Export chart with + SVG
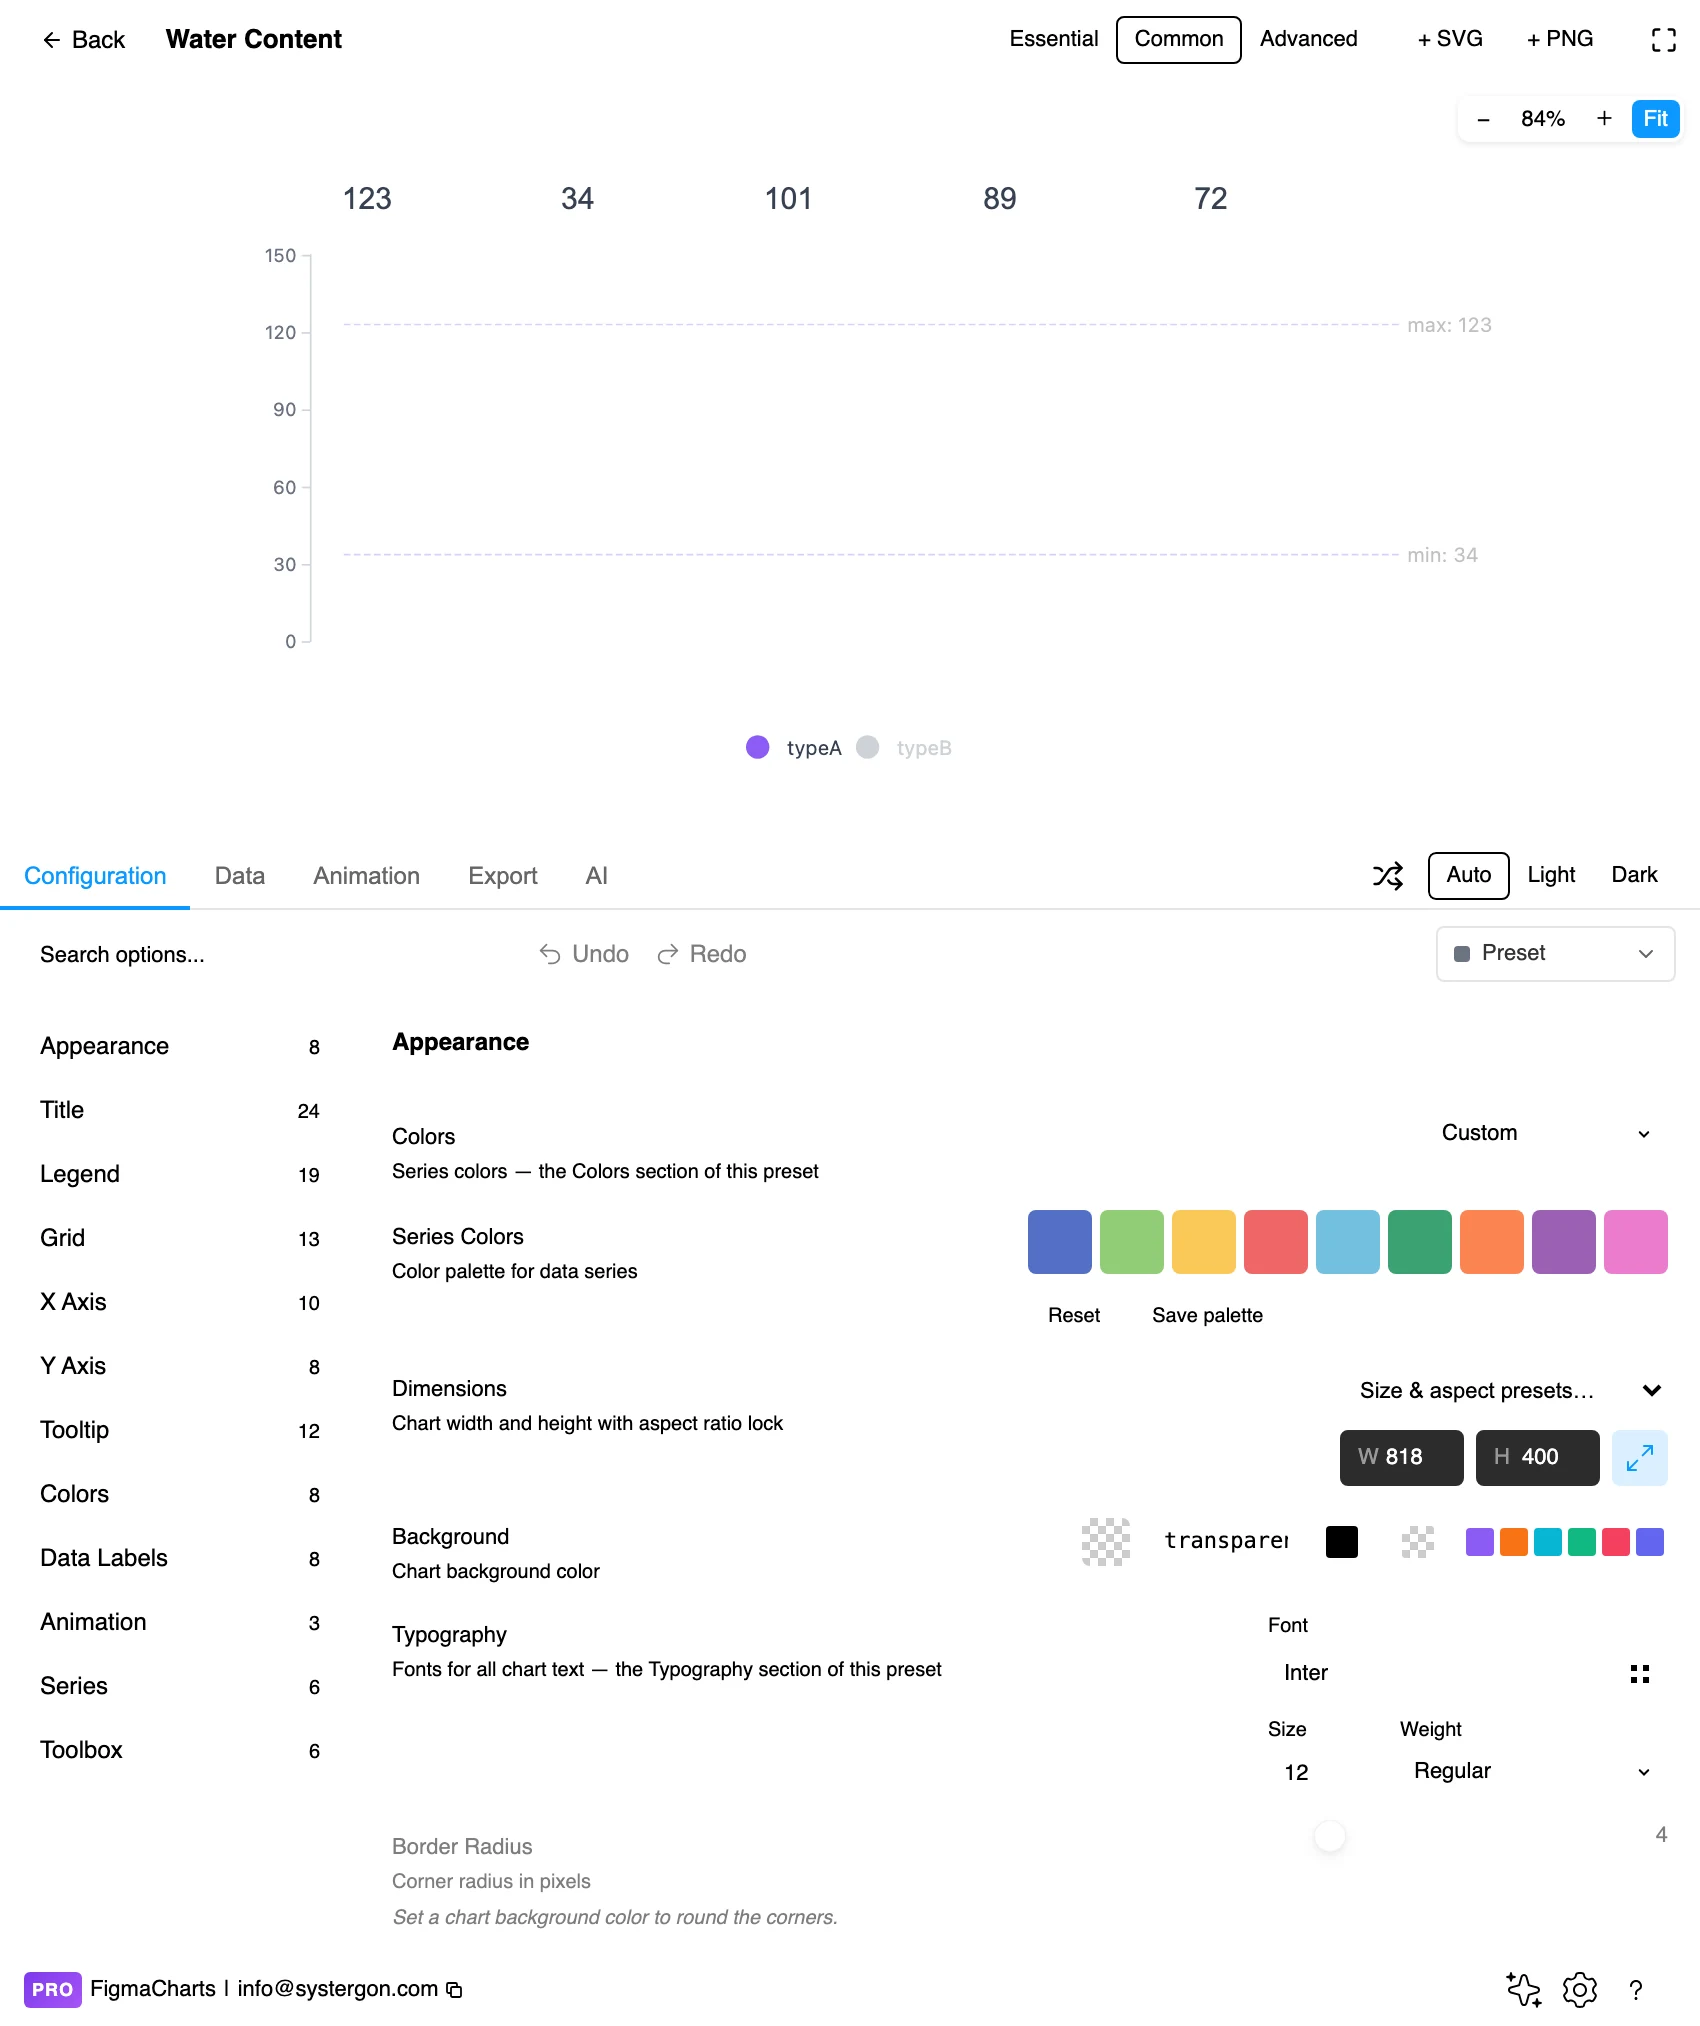This screenshot has height=2026, width=1700. coord(1449,39)
